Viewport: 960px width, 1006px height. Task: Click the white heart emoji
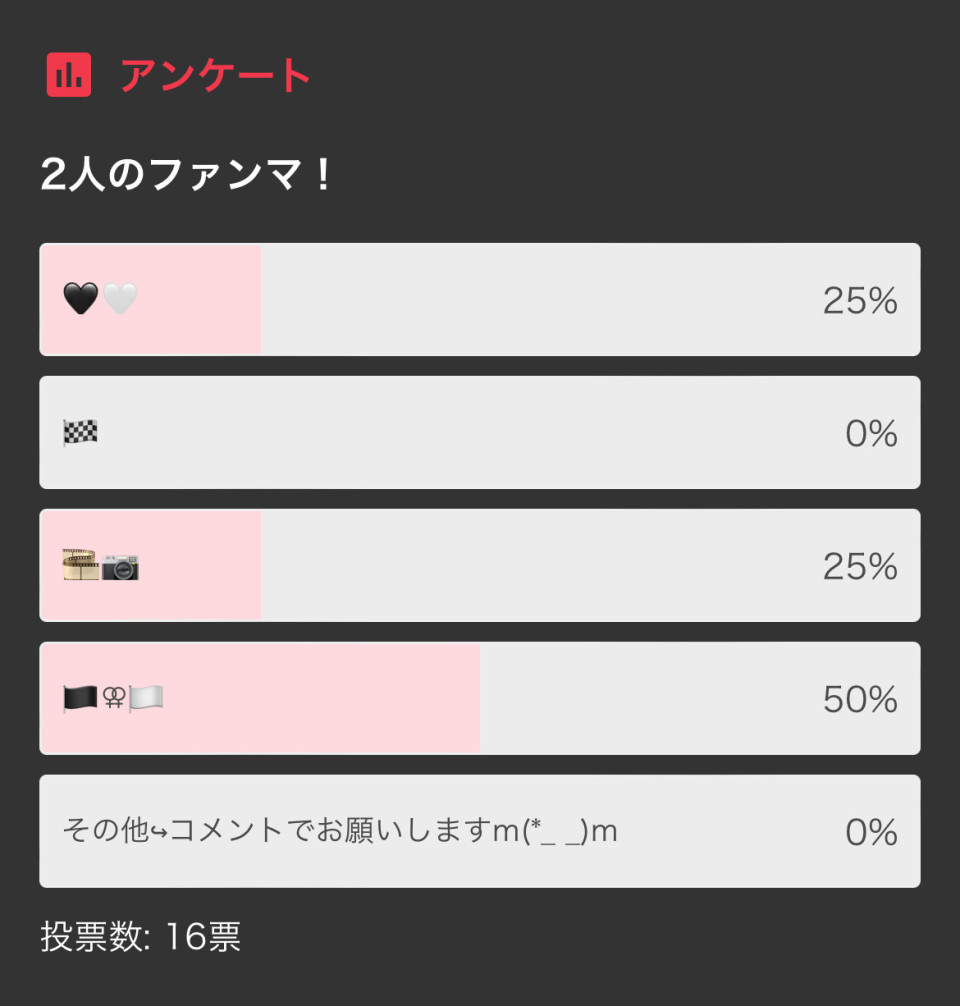click(x=120, y=298)
